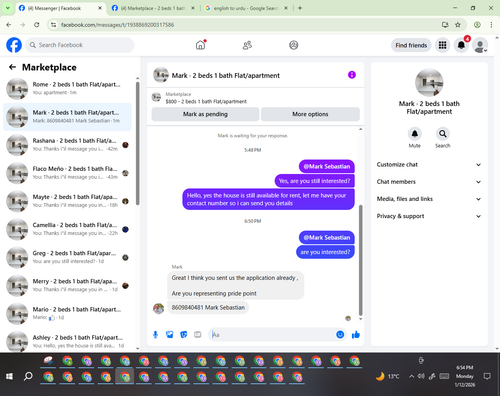
Task: Click the chat messages scrollbar
Action: point(360,260)
